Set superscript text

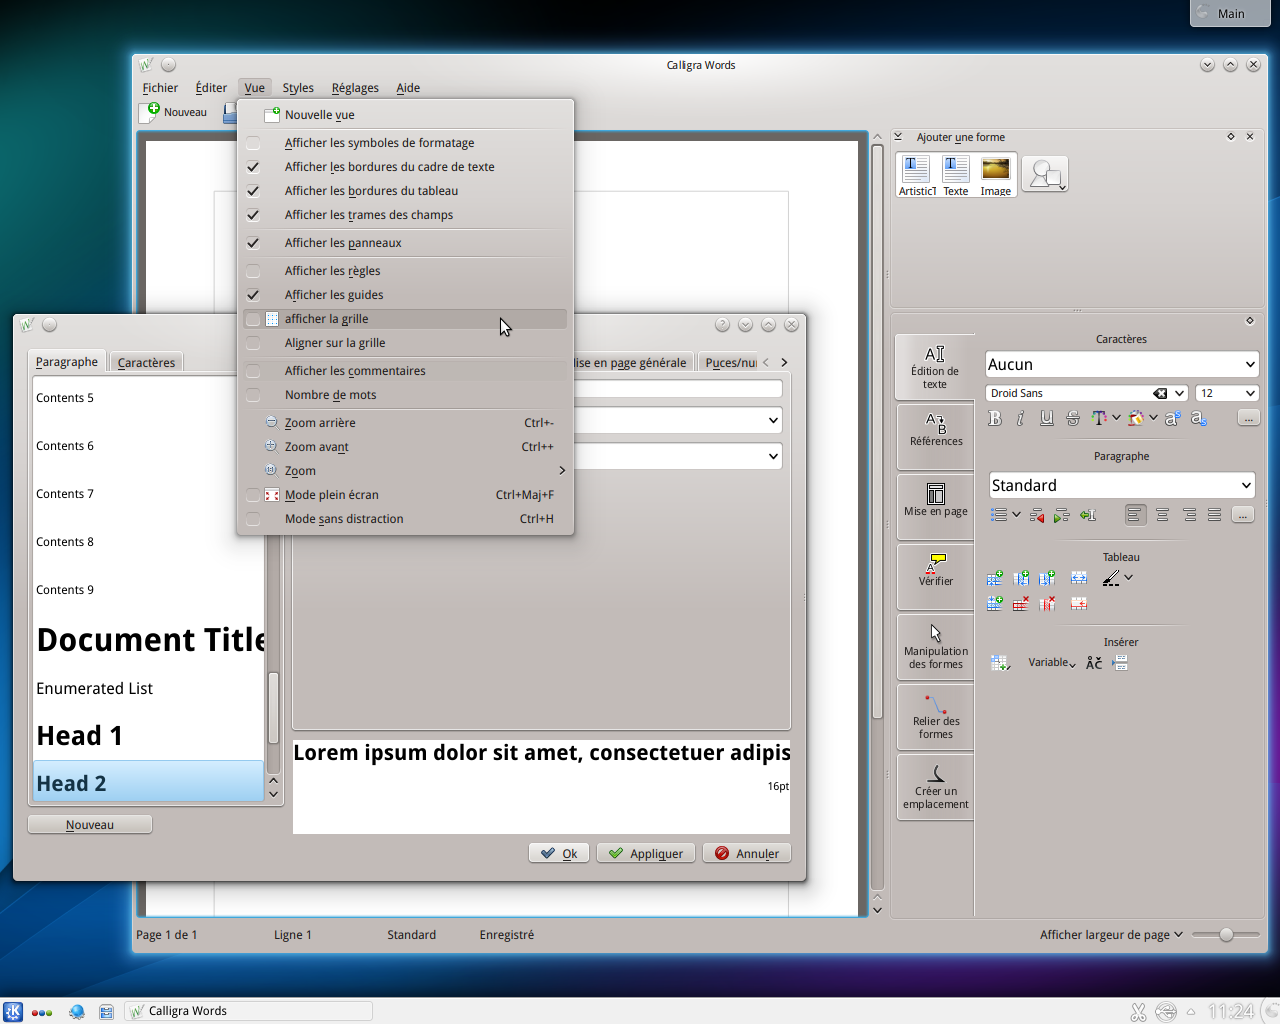tap(1172, 418)
